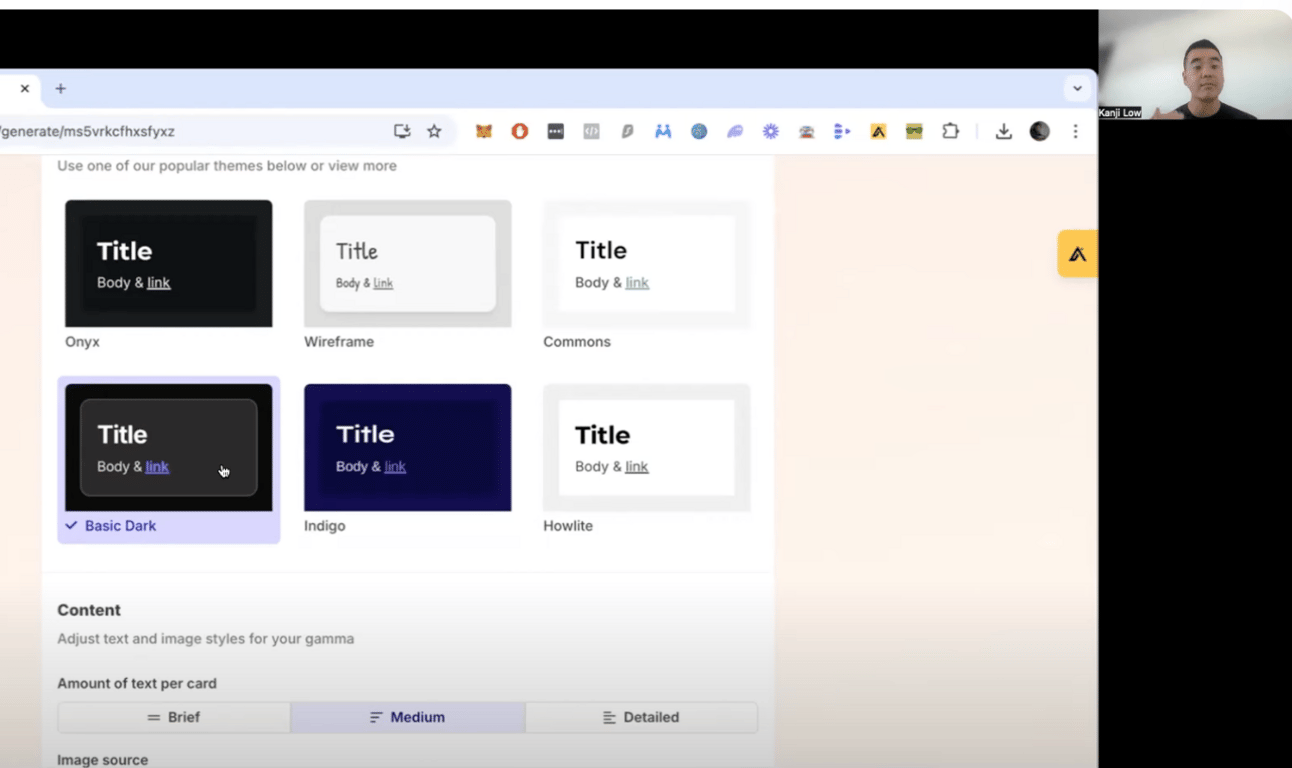The image size is (1292, 768).
Task: Click the yellow floating side widget
Action: 1078,254
